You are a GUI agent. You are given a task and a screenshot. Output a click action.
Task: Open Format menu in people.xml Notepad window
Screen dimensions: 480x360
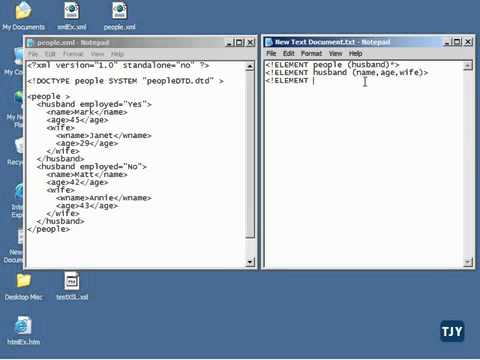pyautogui.click(x=73, y=54)
